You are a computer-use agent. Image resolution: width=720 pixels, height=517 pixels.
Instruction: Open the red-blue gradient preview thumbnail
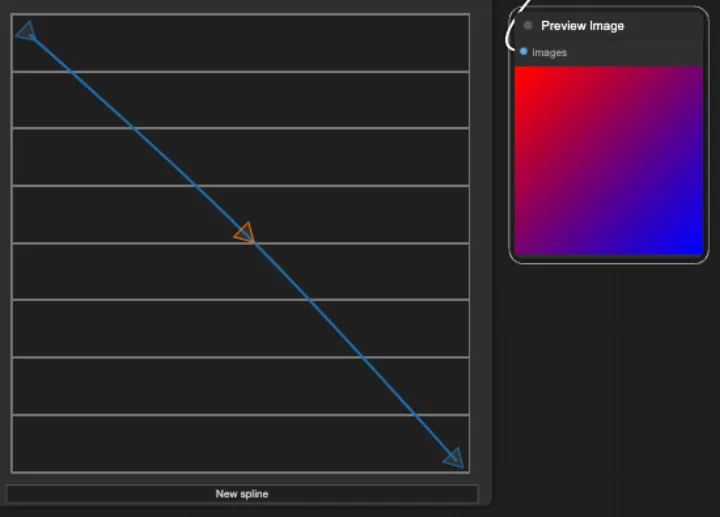pyautogui.click(x=608, y=160)
